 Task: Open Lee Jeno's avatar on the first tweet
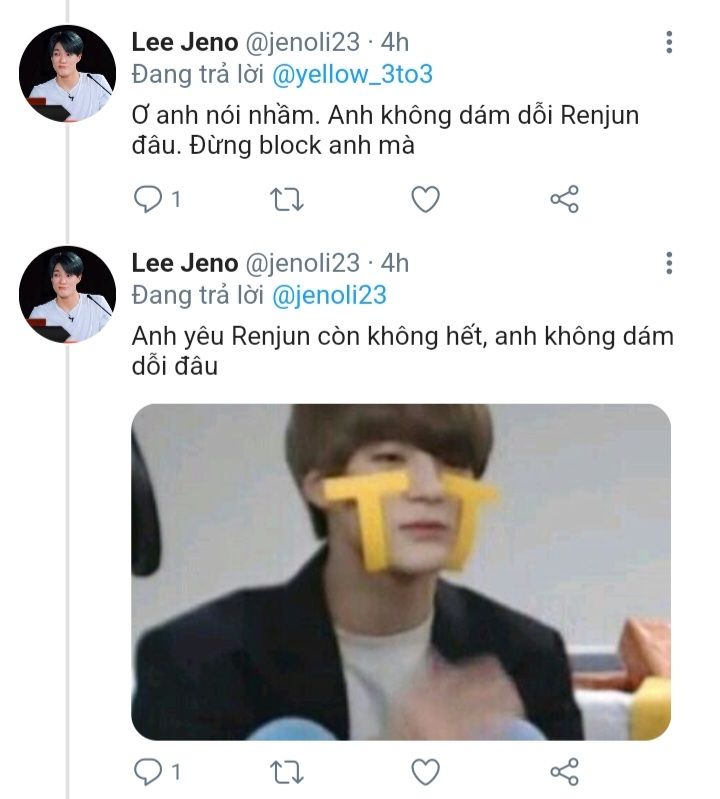point(68,73)
